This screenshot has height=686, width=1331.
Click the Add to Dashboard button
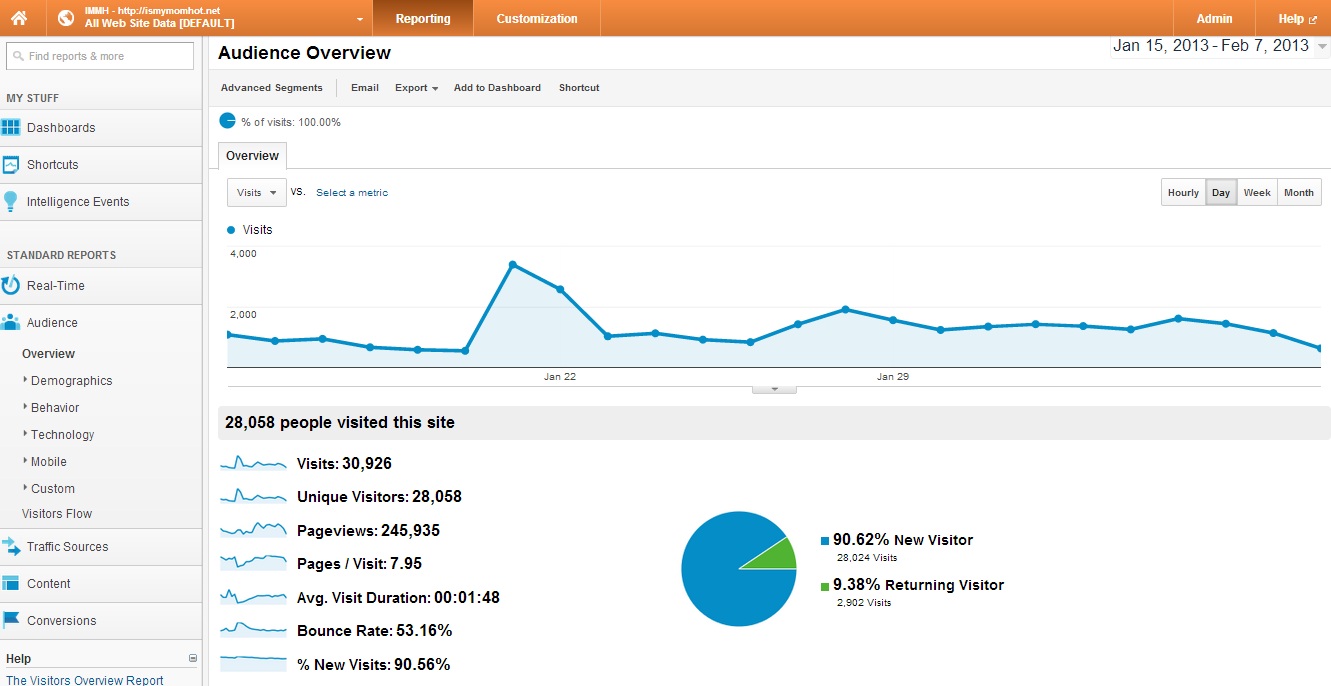pyautogui.click(x=497, y=88)
